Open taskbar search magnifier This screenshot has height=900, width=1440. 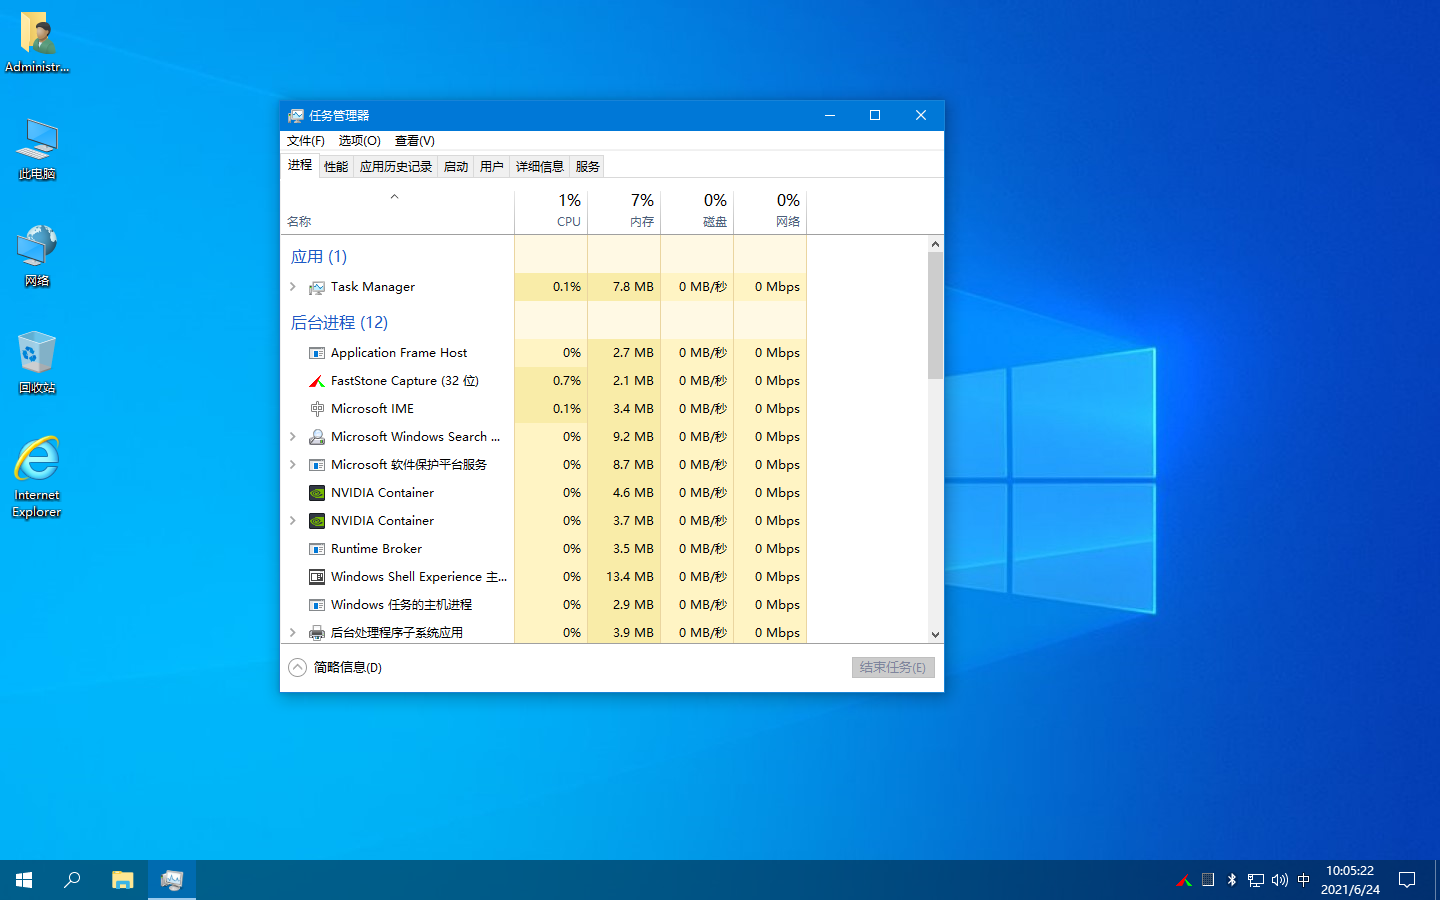coord(72,880)
